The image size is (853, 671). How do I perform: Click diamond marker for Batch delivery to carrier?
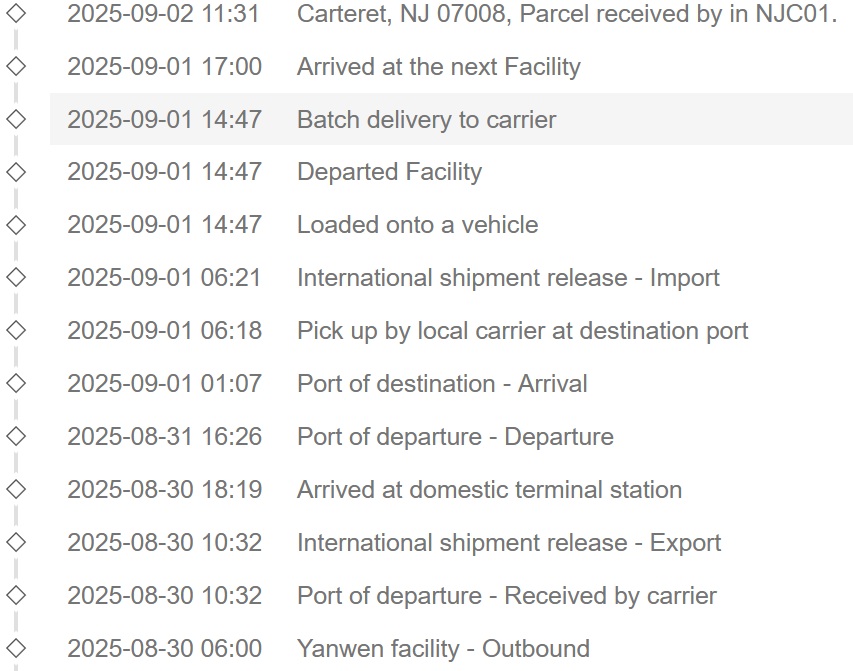(x=16, y=119)
